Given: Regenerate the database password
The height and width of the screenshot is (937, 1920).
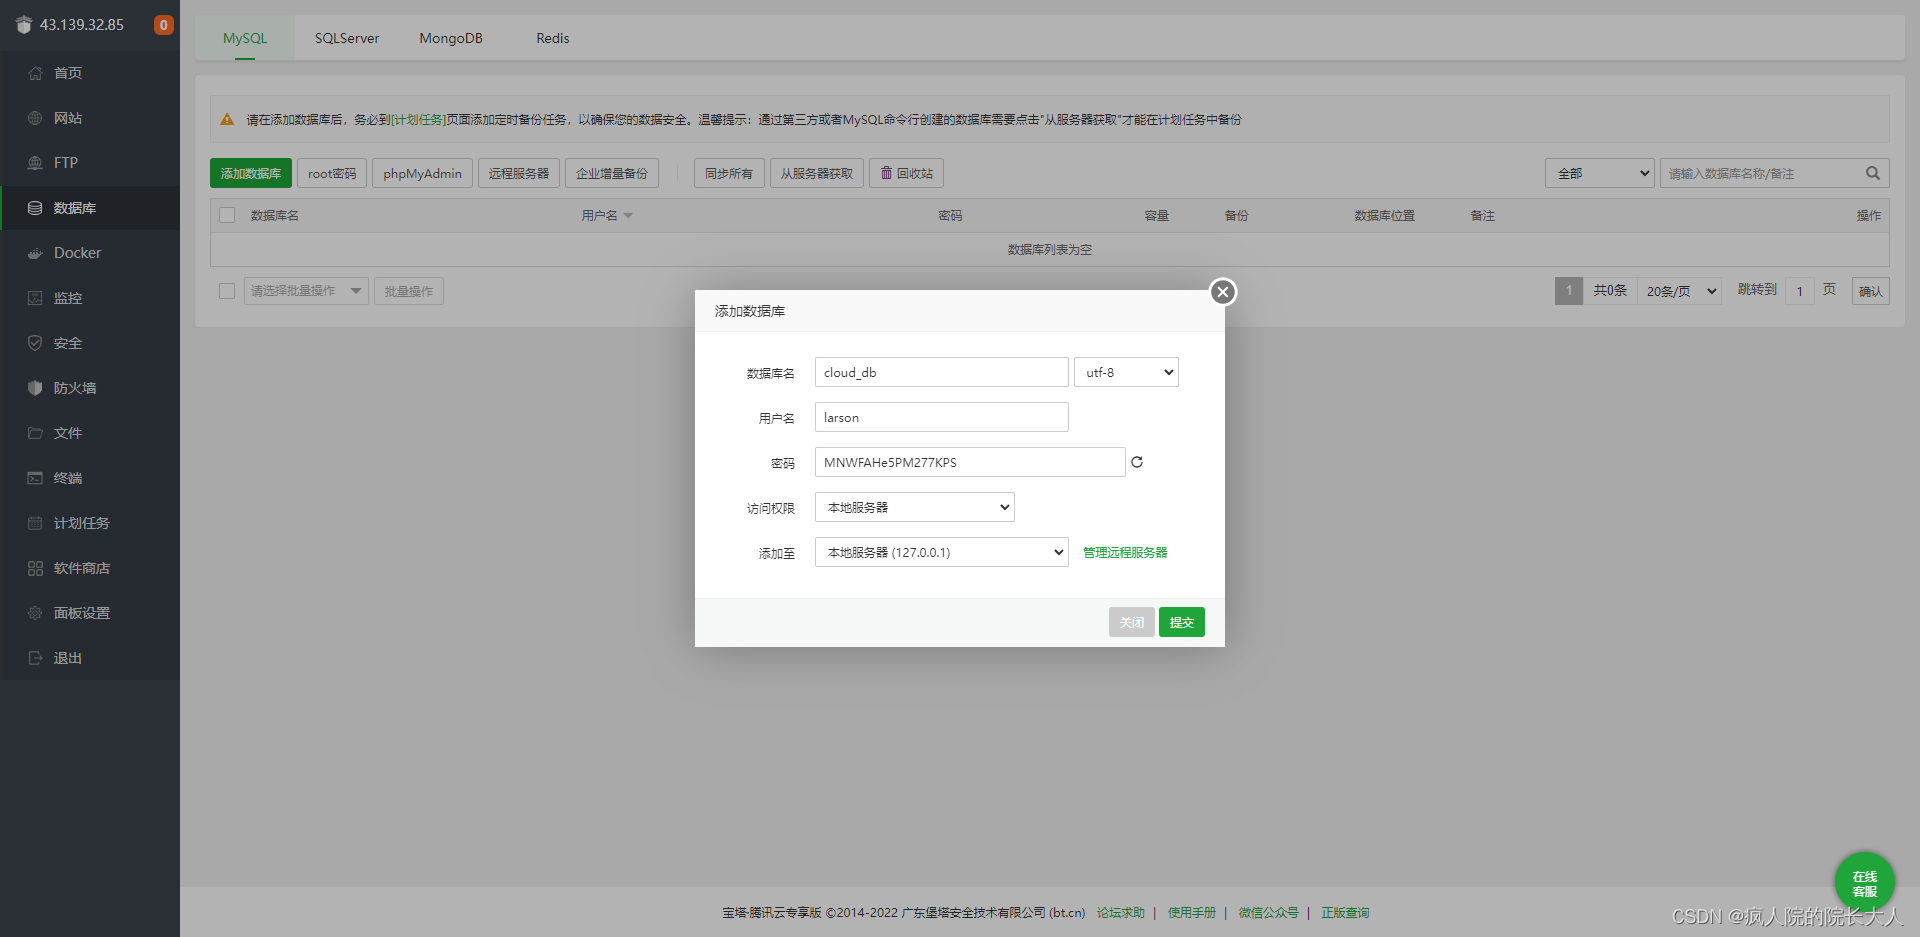Looking at the screenshot, I should point(1137,461).
